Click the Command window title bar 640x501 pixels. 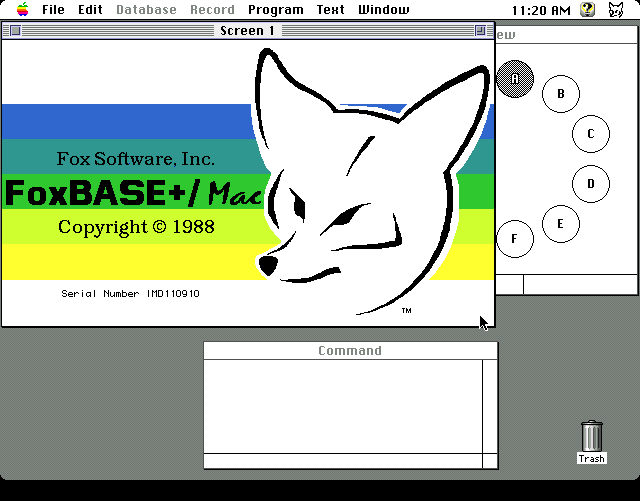pos(350,351)
